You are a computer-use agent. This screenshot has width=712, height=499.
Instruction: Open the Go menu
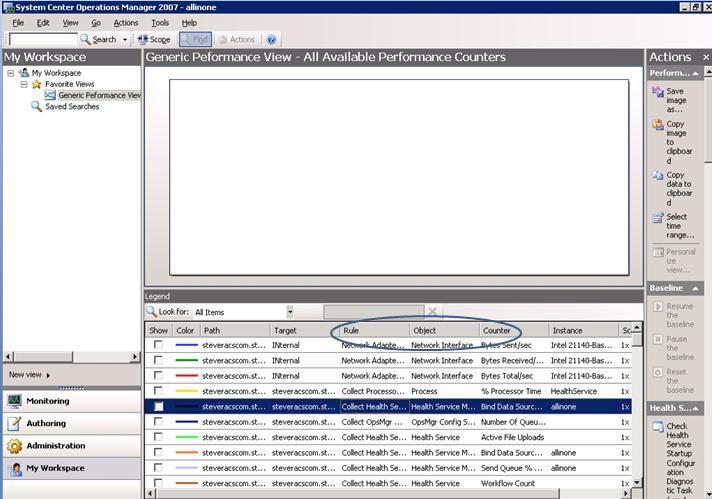(96, 23)
